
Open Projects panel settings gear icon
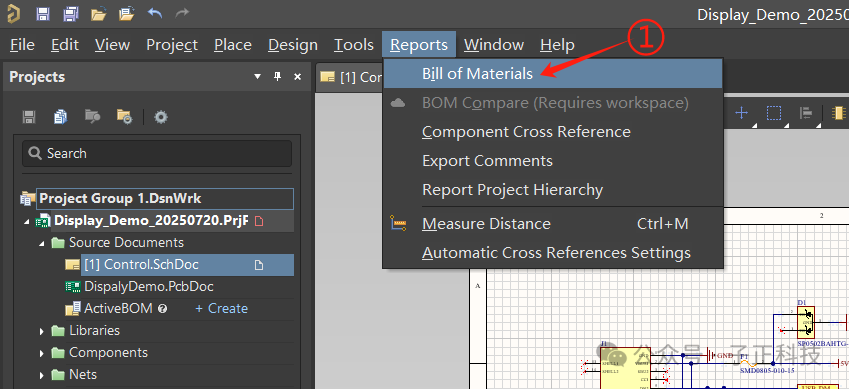click(161, 116)
